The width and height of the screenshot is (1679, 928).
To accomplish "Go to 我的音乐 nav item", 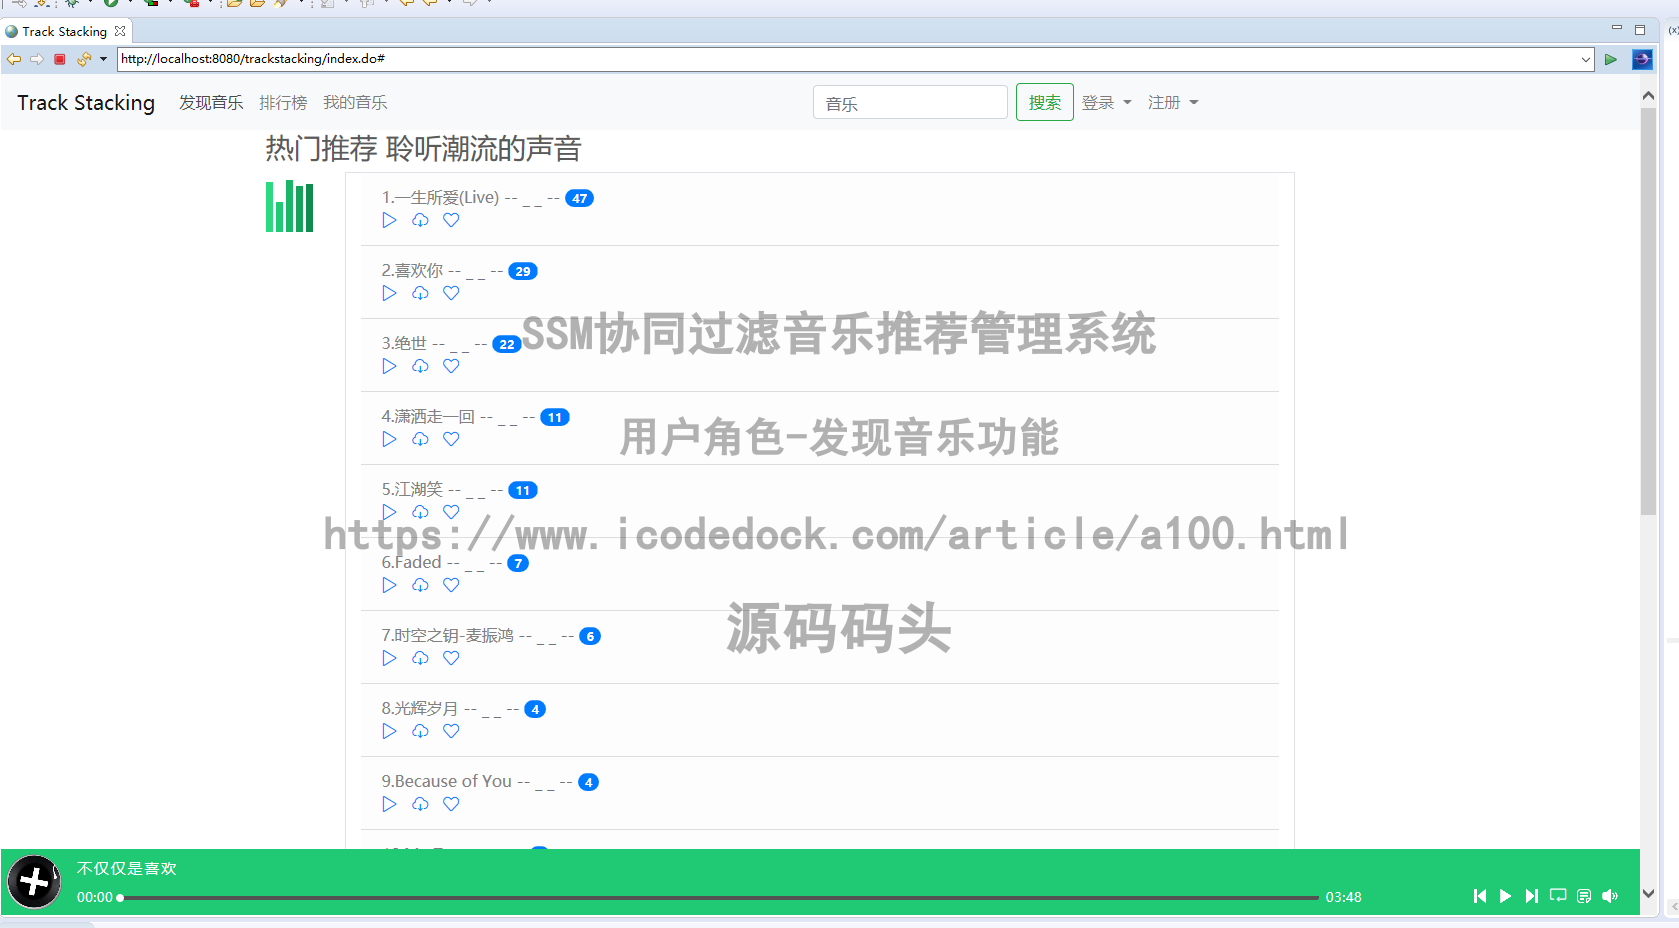I will coord(355,102).
